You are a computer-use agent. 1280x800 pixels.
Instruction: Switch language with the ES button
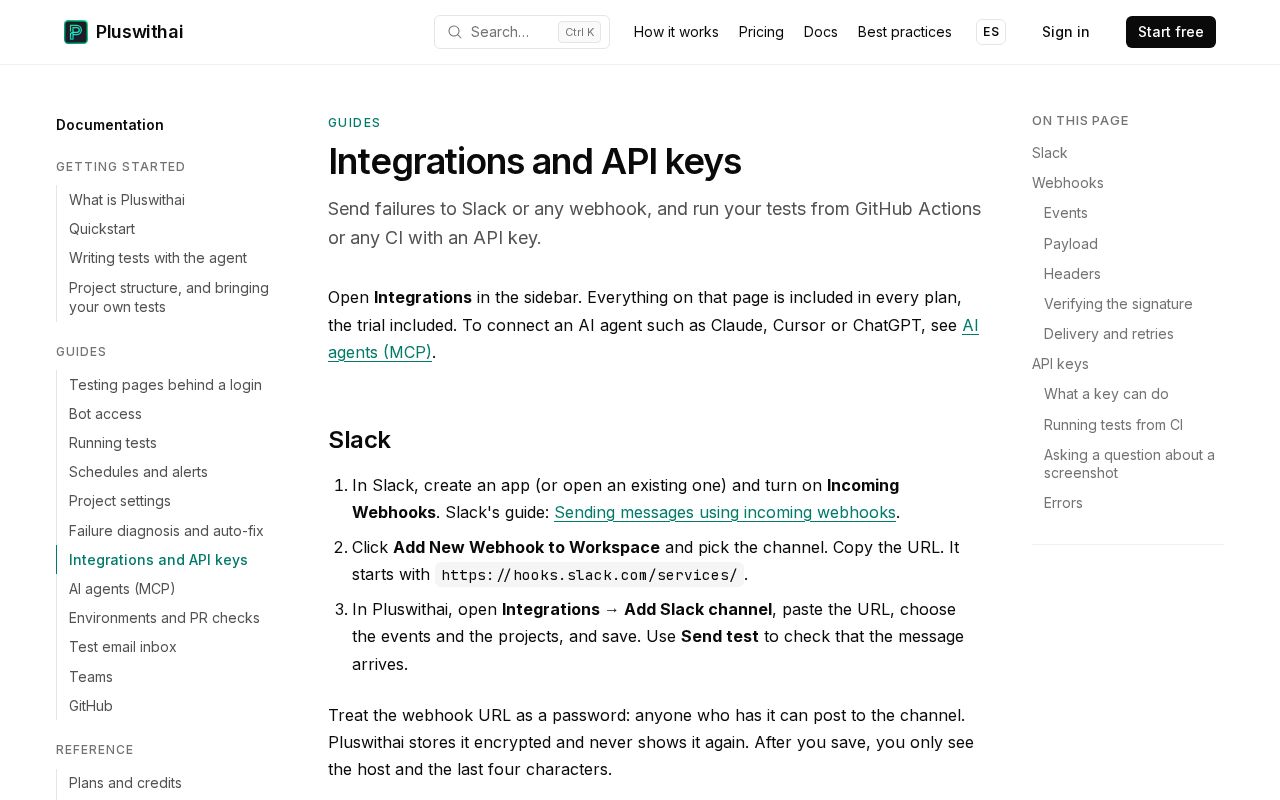[x=991, y=32]
